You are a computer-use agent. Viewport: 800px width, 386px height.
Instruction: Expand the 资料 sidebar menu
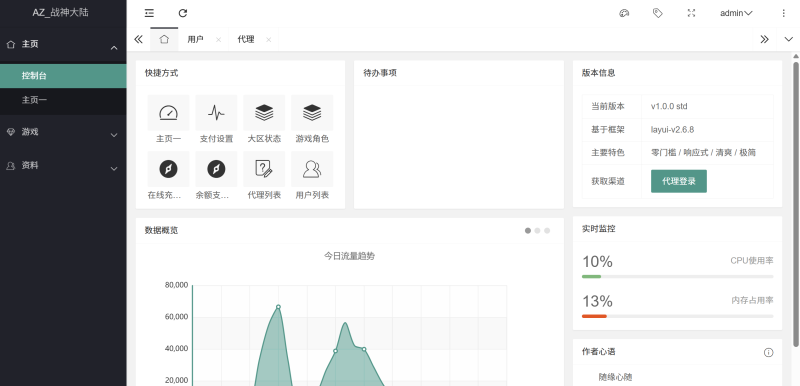[63, 166]
